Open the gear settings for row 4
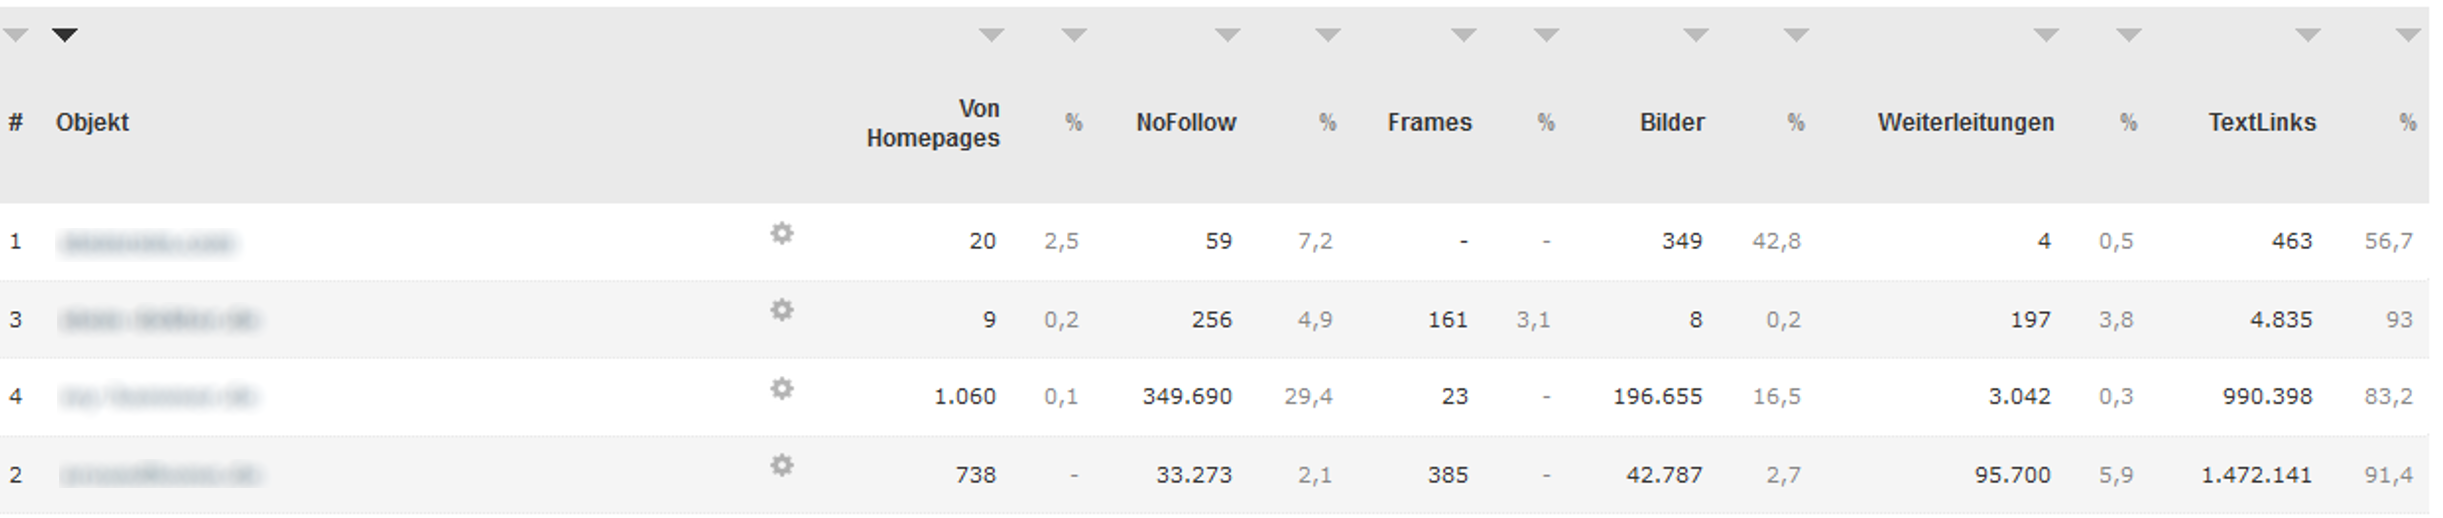Screen dimensions: 2443x518 pyautogui.click(x=782, y=389)
